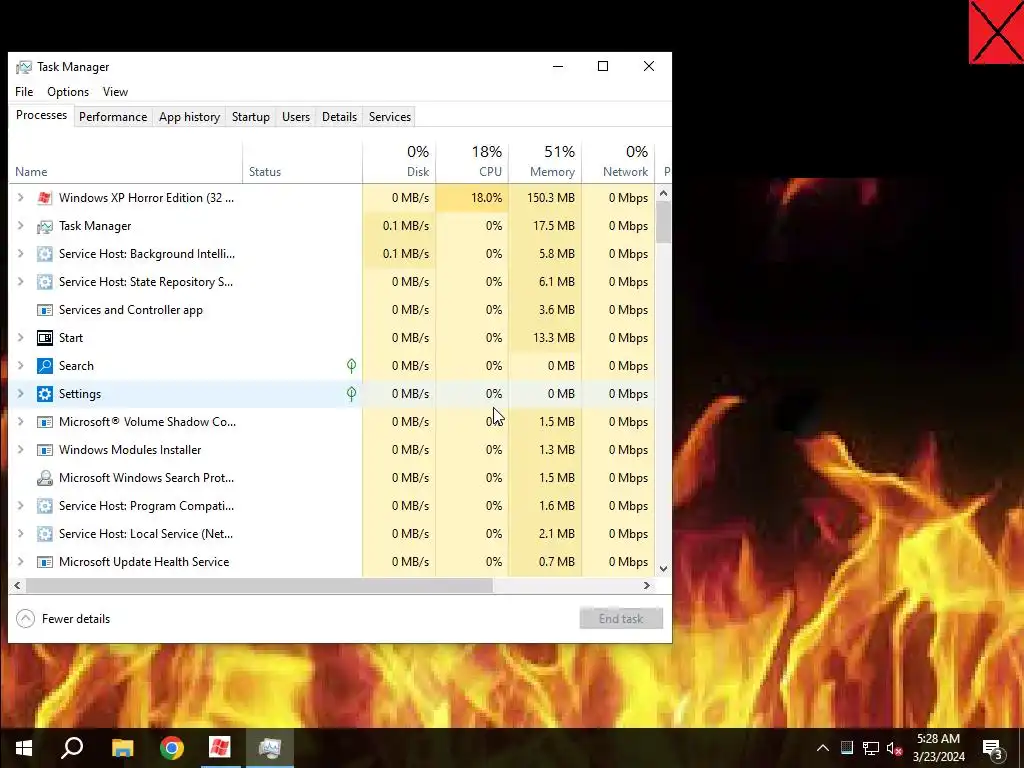This screenshot has height=768, width=1024.
Task: Click the Settings process gear icon
Action: (x=44, y=394)
